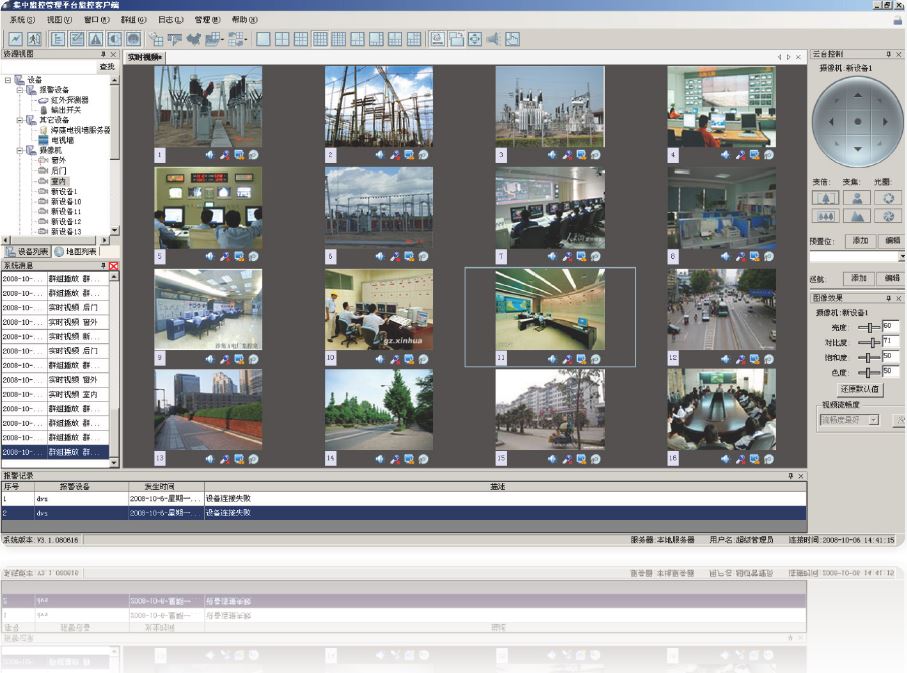Toggle the pin on 报警记录 panel

pyautogui.click(x=789, y=476)
